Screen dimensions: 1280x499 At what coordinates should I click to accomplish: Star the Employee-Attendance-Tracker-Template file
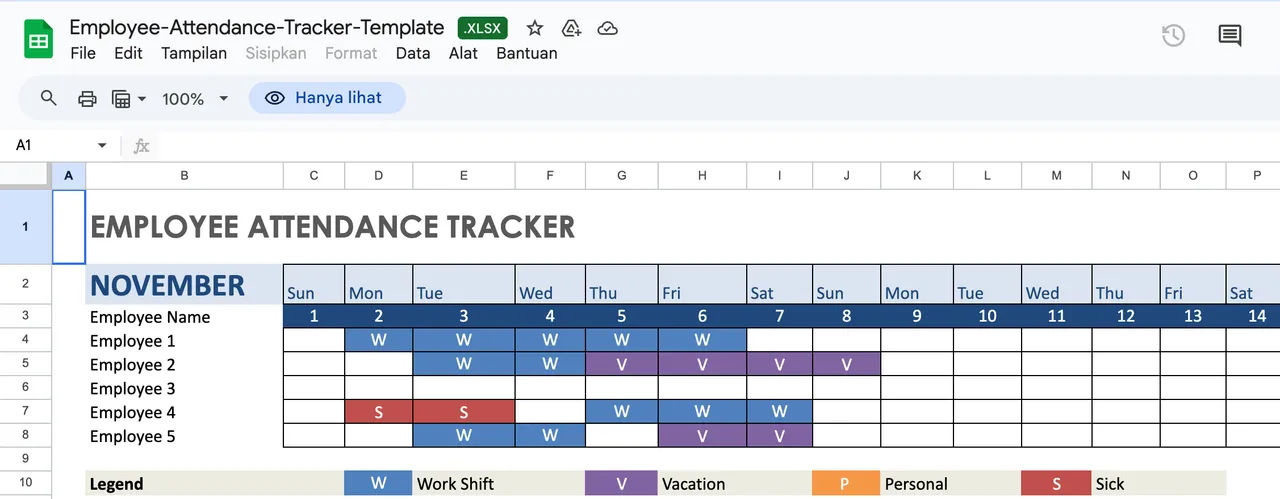535,28
